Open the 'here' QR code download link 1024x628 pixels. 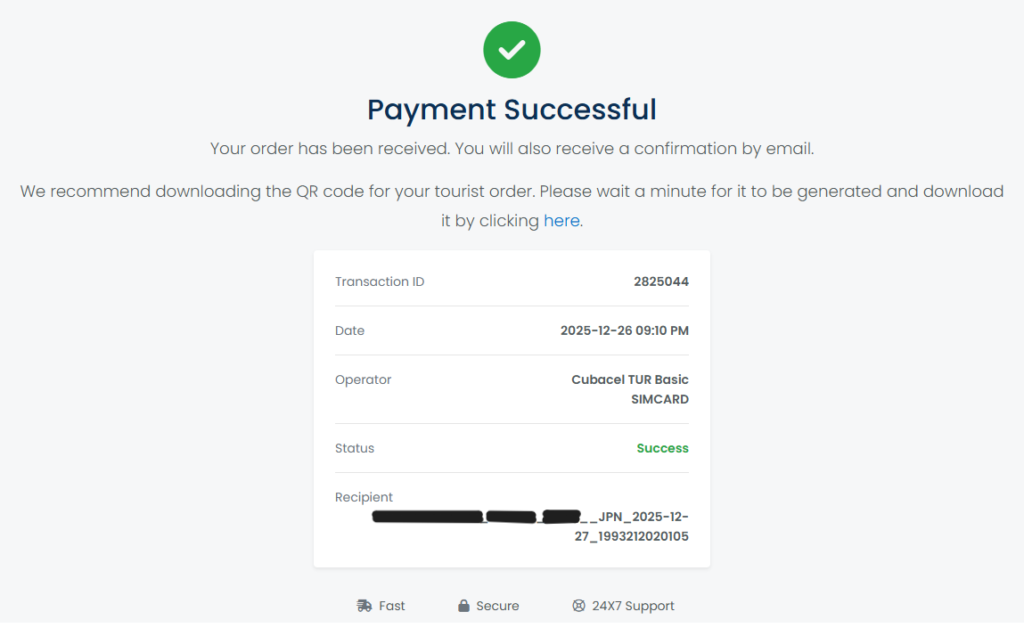(x=562, y=221)
